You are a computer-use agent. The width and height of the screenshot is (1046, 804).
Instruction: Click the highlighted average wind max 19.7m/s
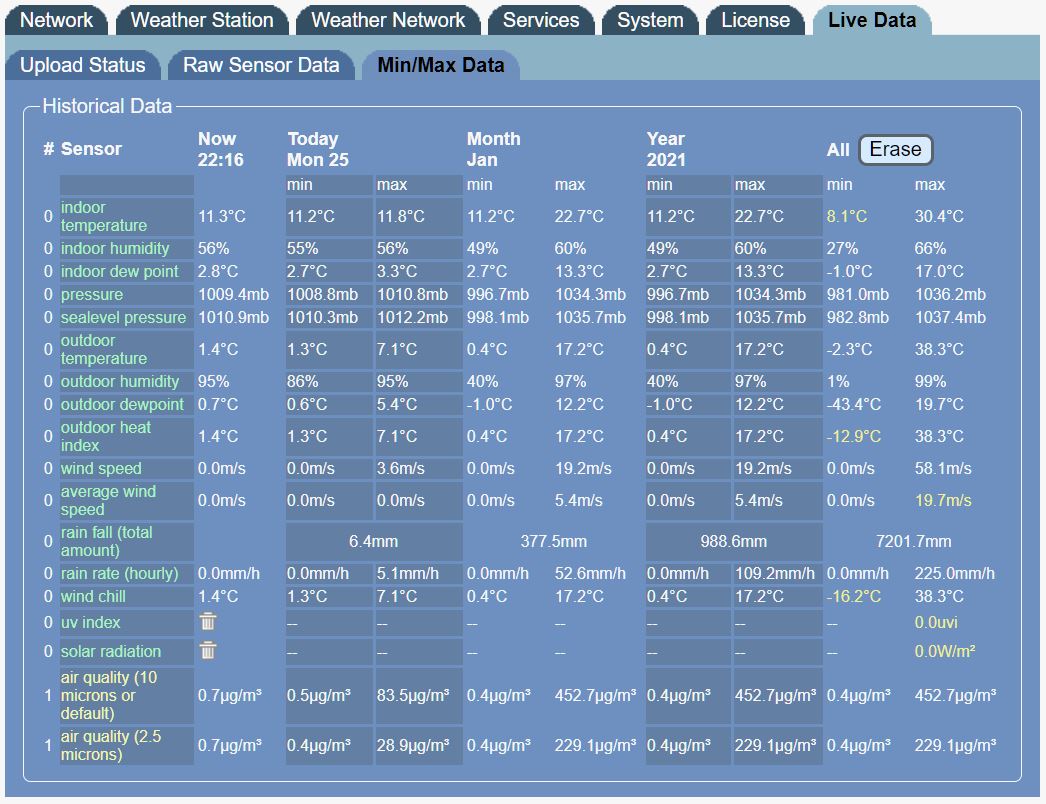pos(943,500)
